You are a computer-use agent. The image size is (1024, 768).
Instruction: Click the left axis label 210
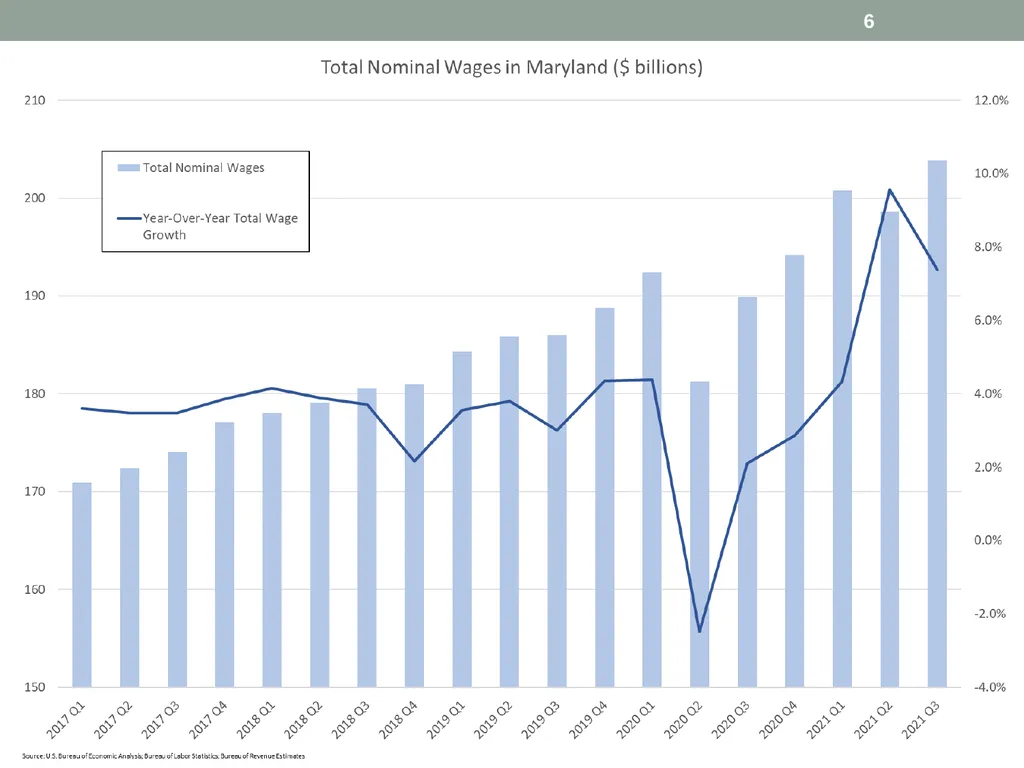click(35, 100)
